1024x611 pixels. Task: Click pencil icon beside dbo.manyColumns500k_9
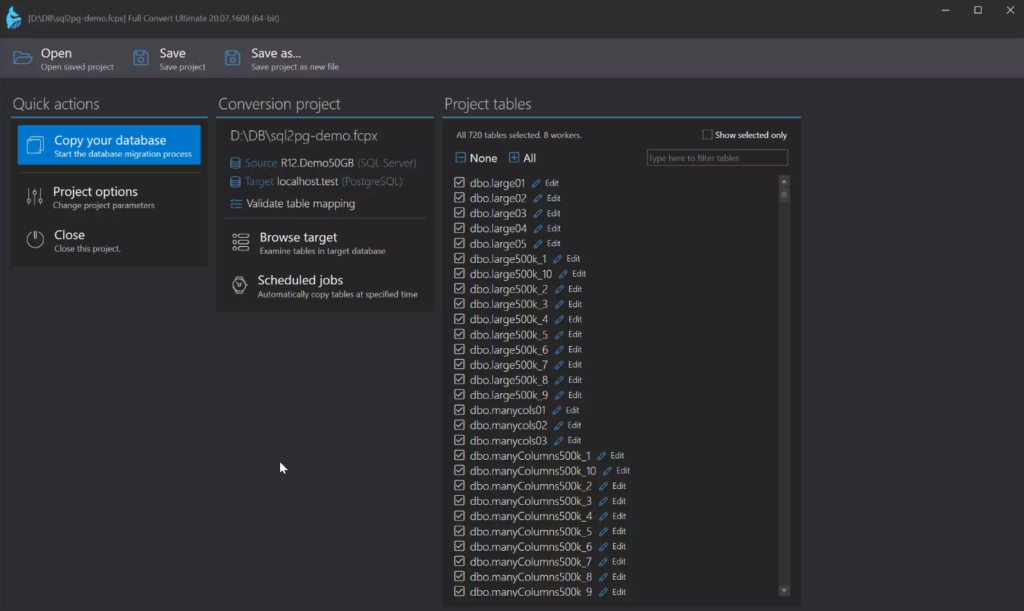tap(603, 592)
